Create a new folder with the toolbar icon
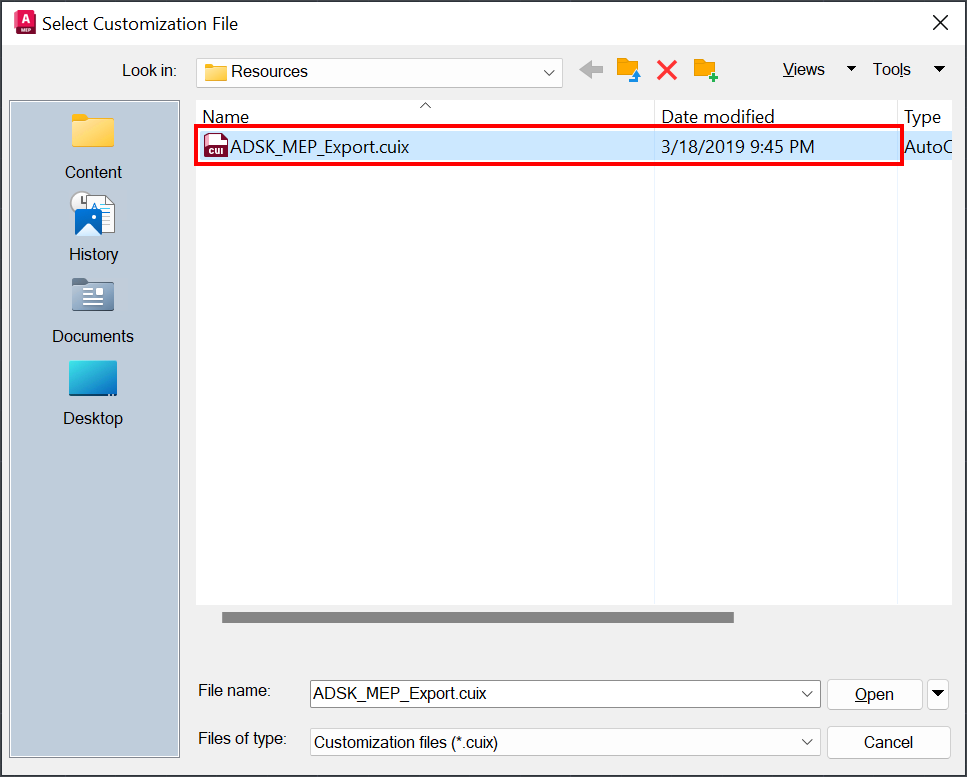Screen dimensions: 967x777 pos(706,69)
